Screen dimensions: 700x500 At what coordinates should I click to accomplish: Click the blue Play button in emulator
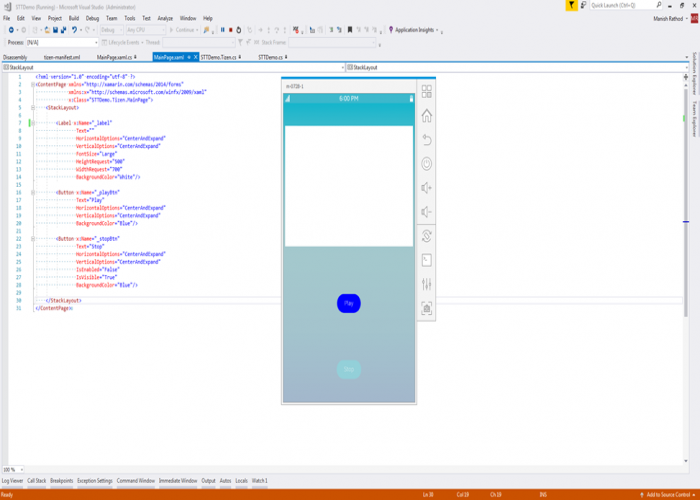click(348, 303)
